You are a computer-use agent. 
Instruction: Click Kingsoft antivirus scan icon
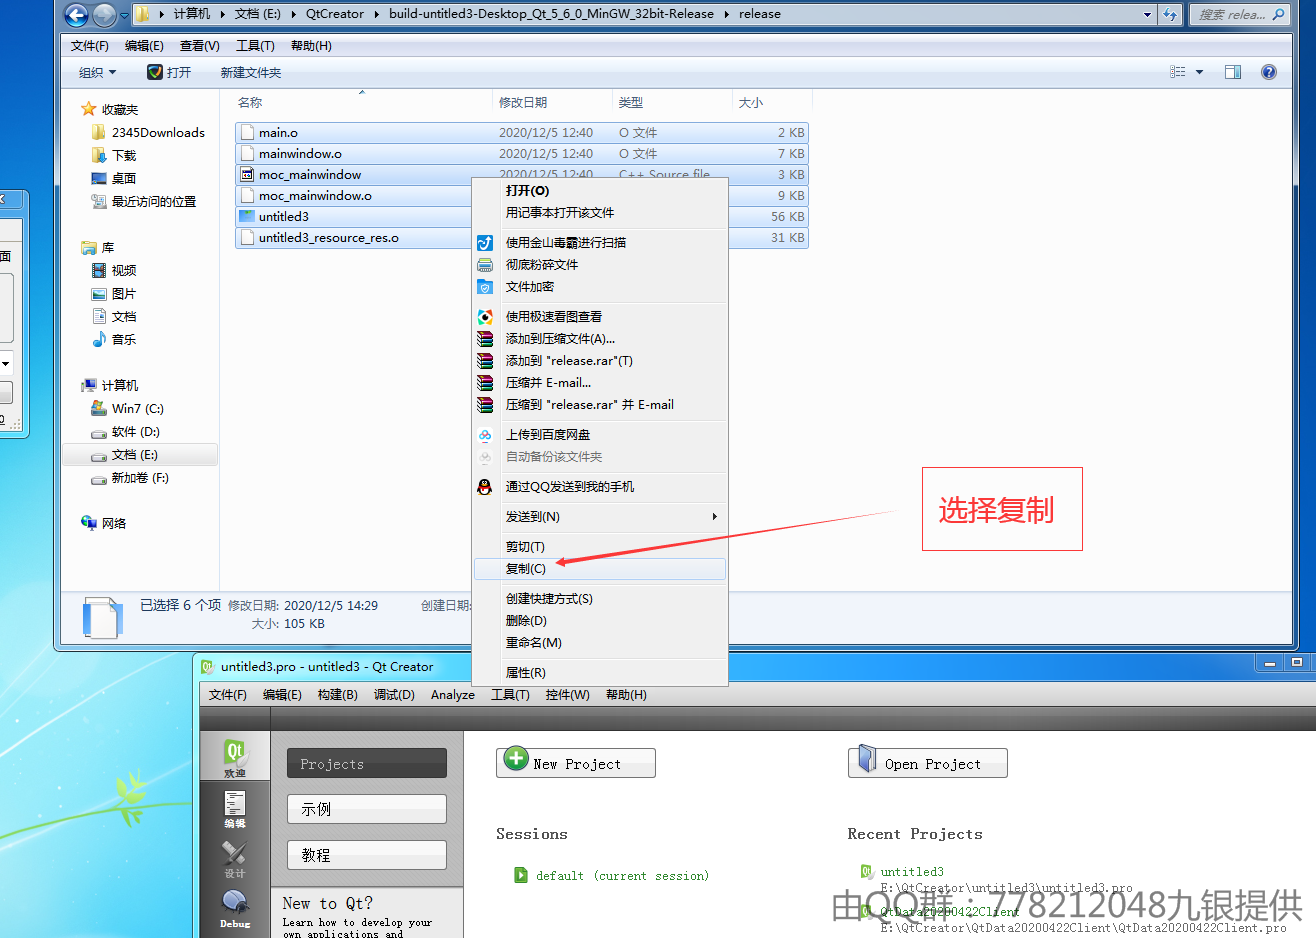point(485,243)
